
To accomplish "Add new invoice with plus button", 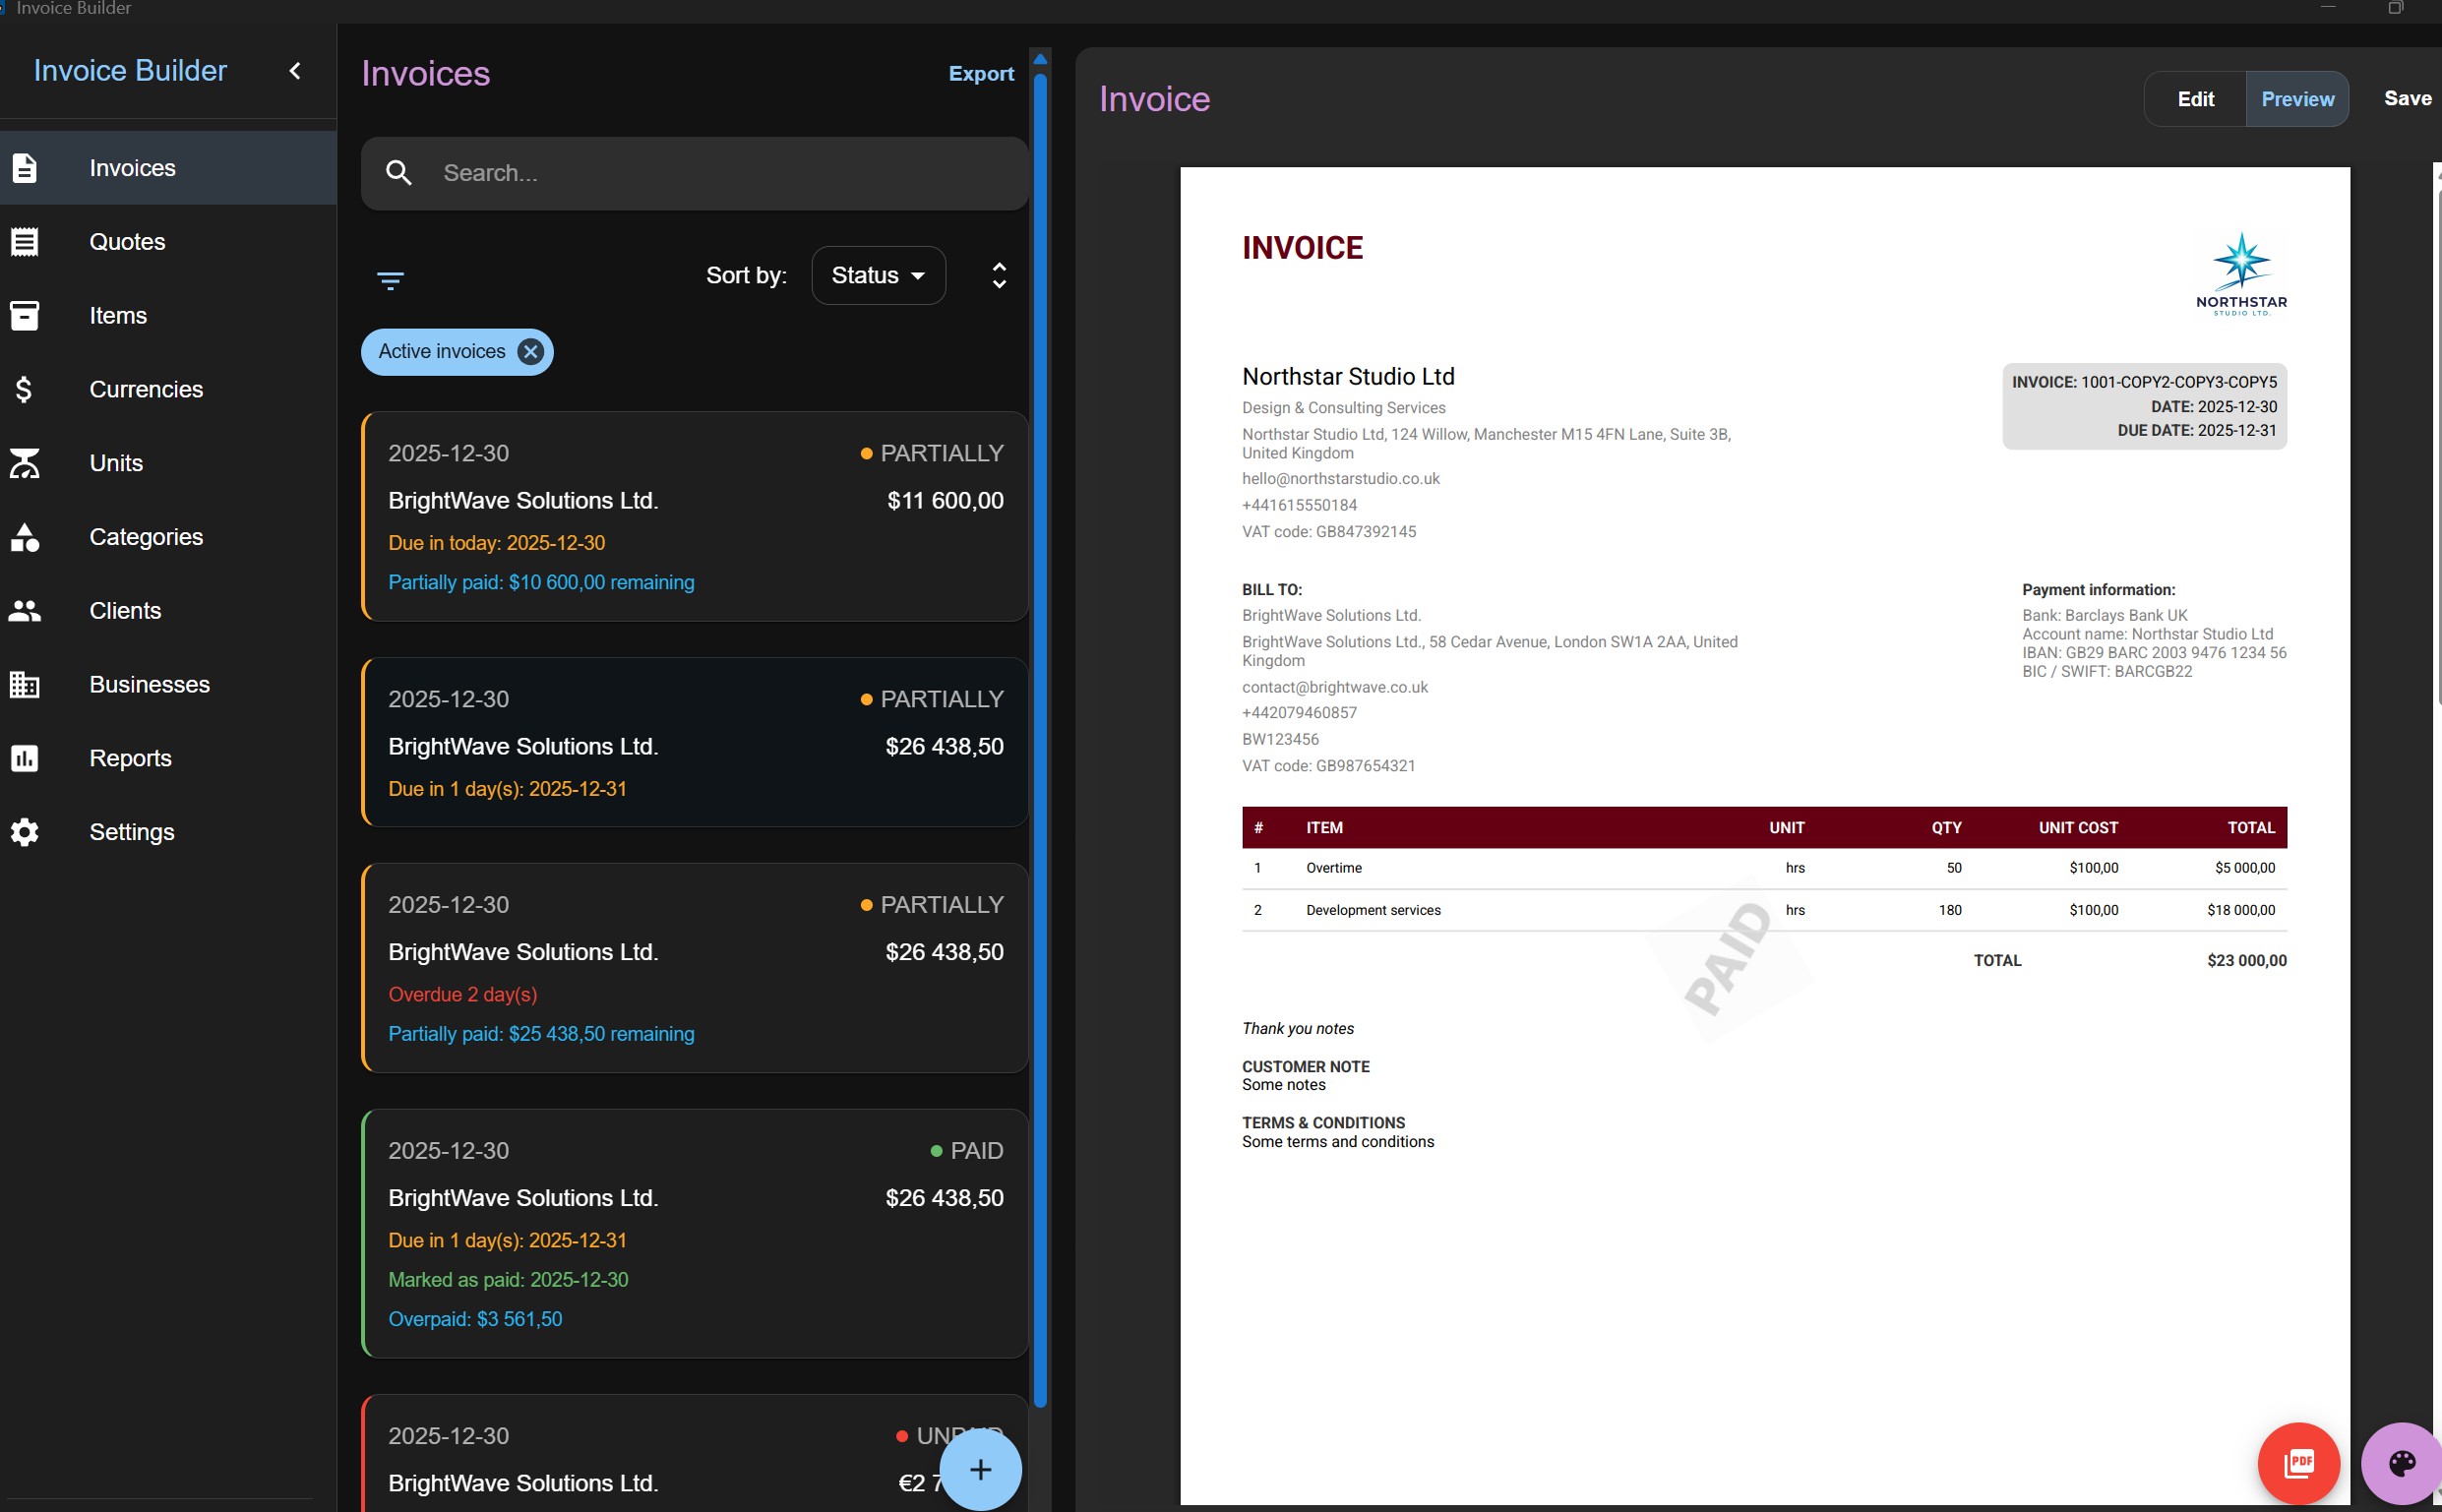I will tap(980, 1470).
